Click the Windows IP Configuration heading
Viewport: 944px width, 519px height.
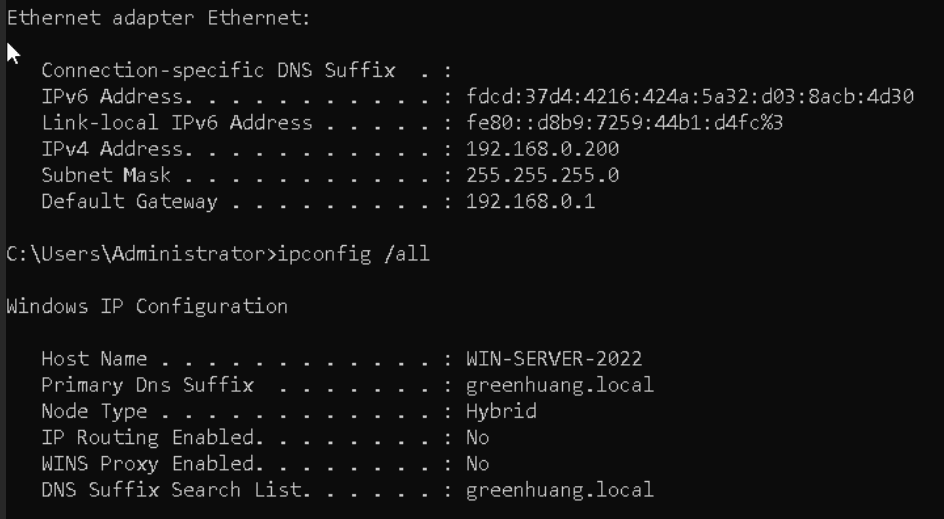pos(147,306)
